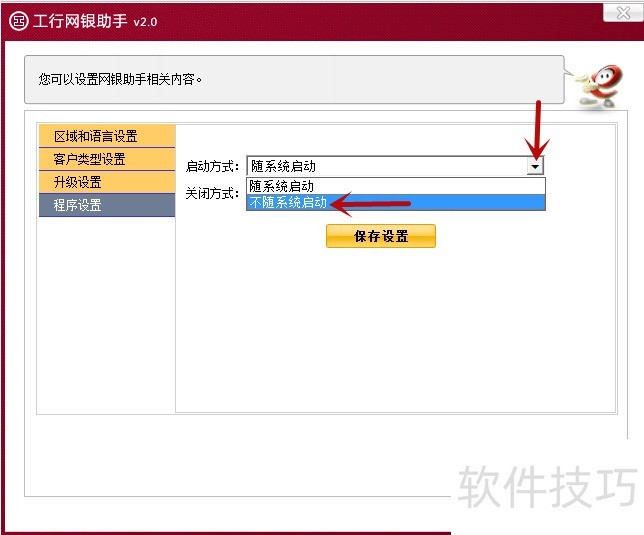Click the 您可以设置网银助手相关内容 message text
This screenshot has height=535, width=644.
coord(120,79)
